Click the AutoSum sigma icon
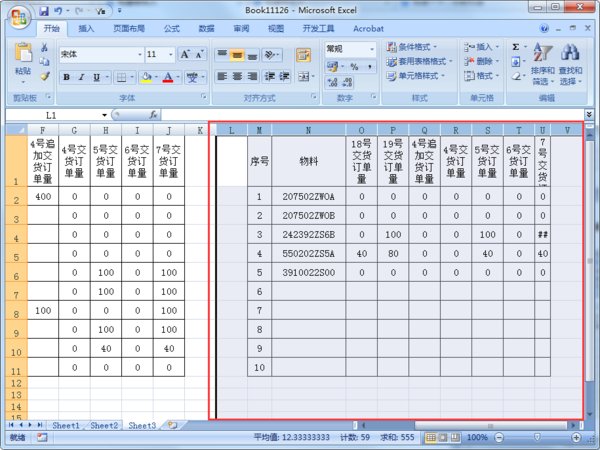This screenshot has width=600, height=450. [516, 47]
